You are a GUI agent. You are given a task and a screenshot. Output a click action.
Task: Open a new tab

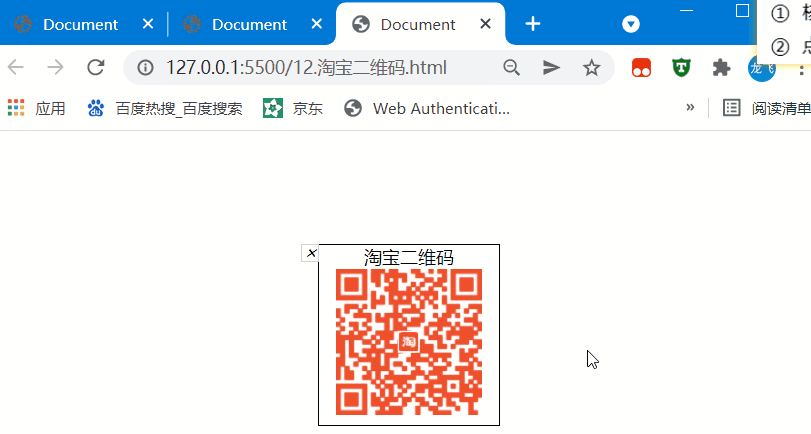click(533, 24)
